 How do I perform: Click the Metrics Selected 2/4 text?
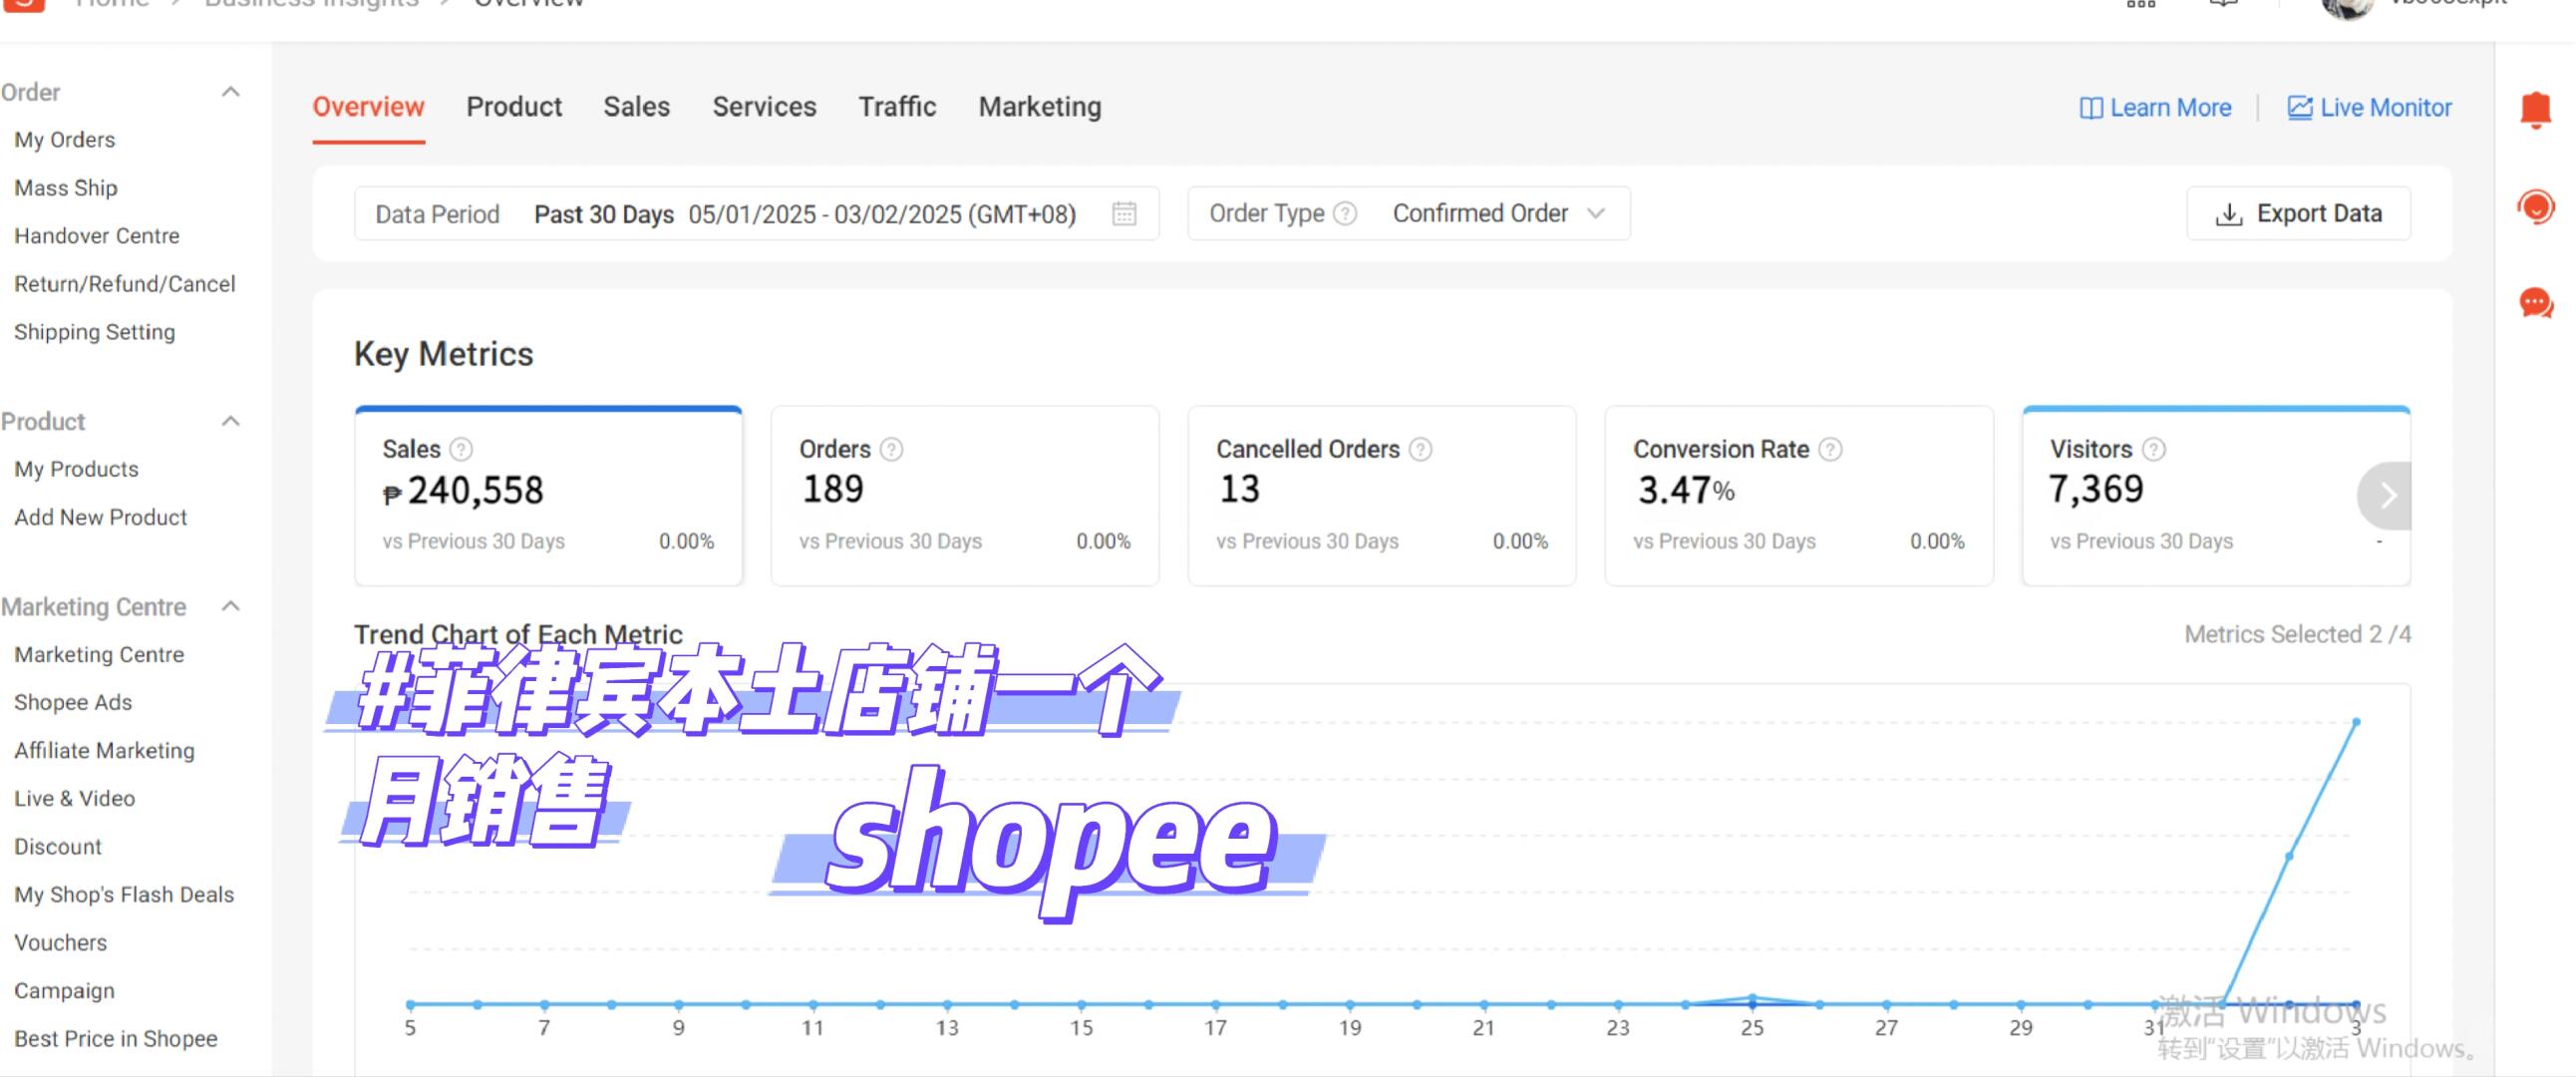pos(2297,634)
